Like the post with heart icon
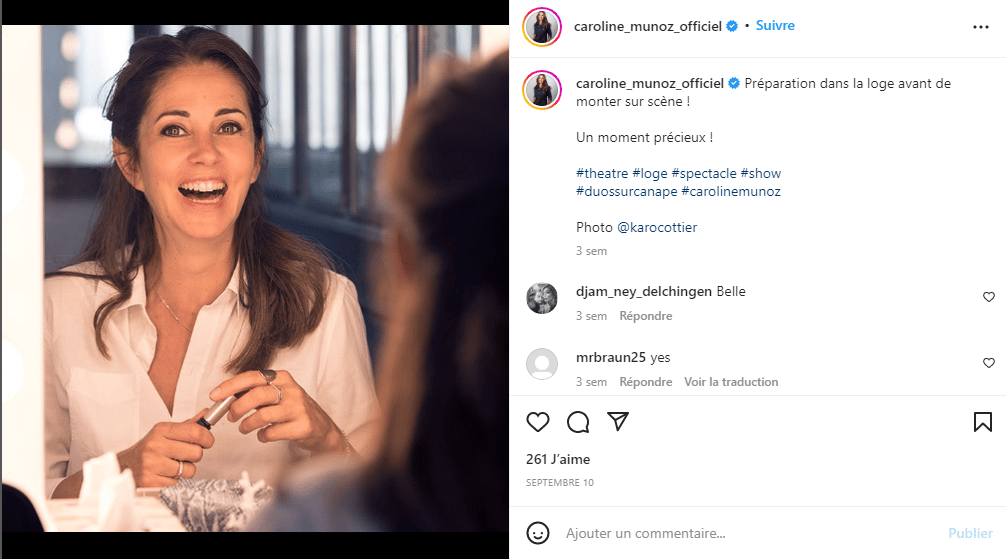Screen dimensions: 1006x559 pos(538,422)
